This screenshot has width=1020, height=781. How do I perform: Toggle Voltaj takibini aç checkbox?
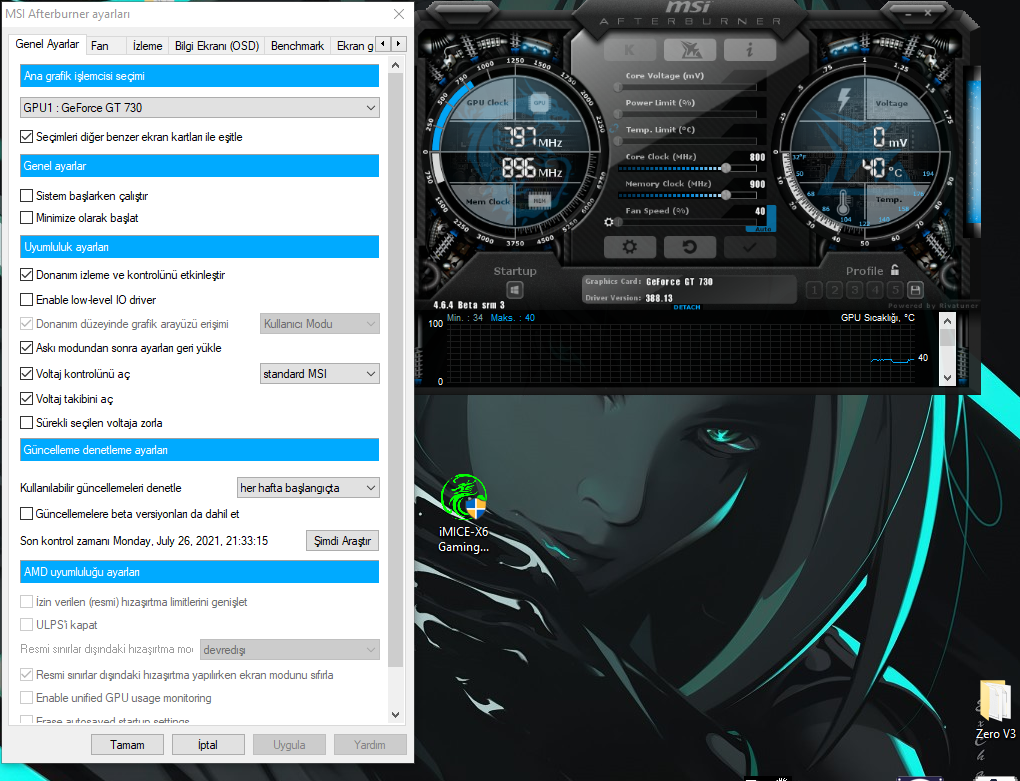[x=27, y=399]
